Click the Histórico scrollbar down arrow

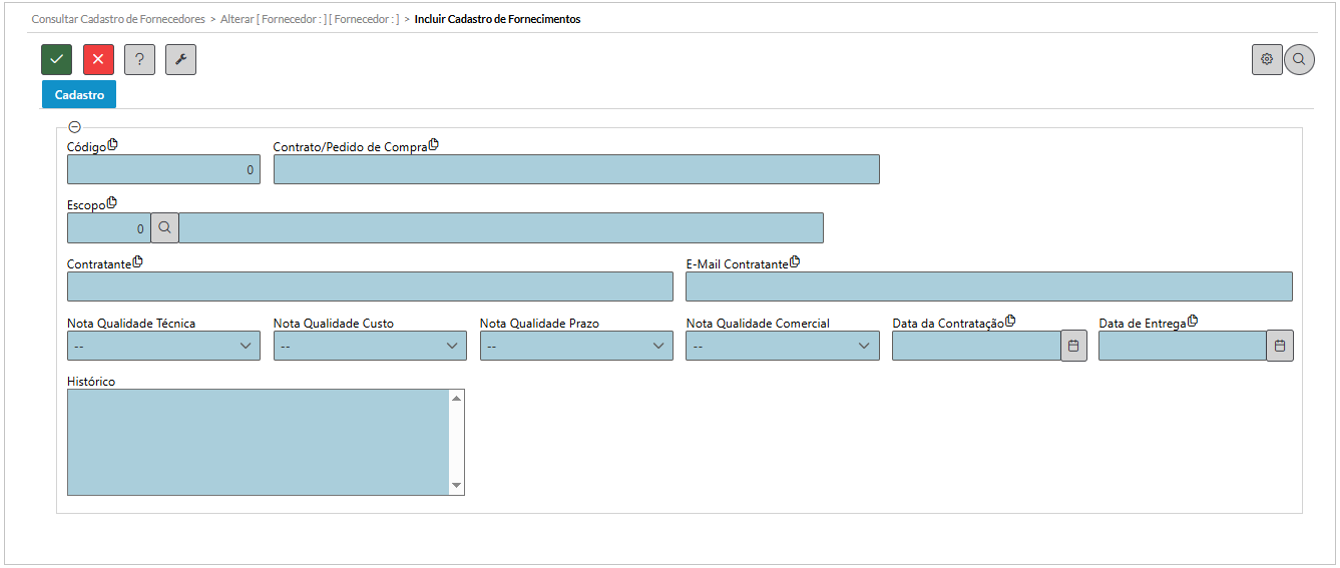tap(457, 486)
